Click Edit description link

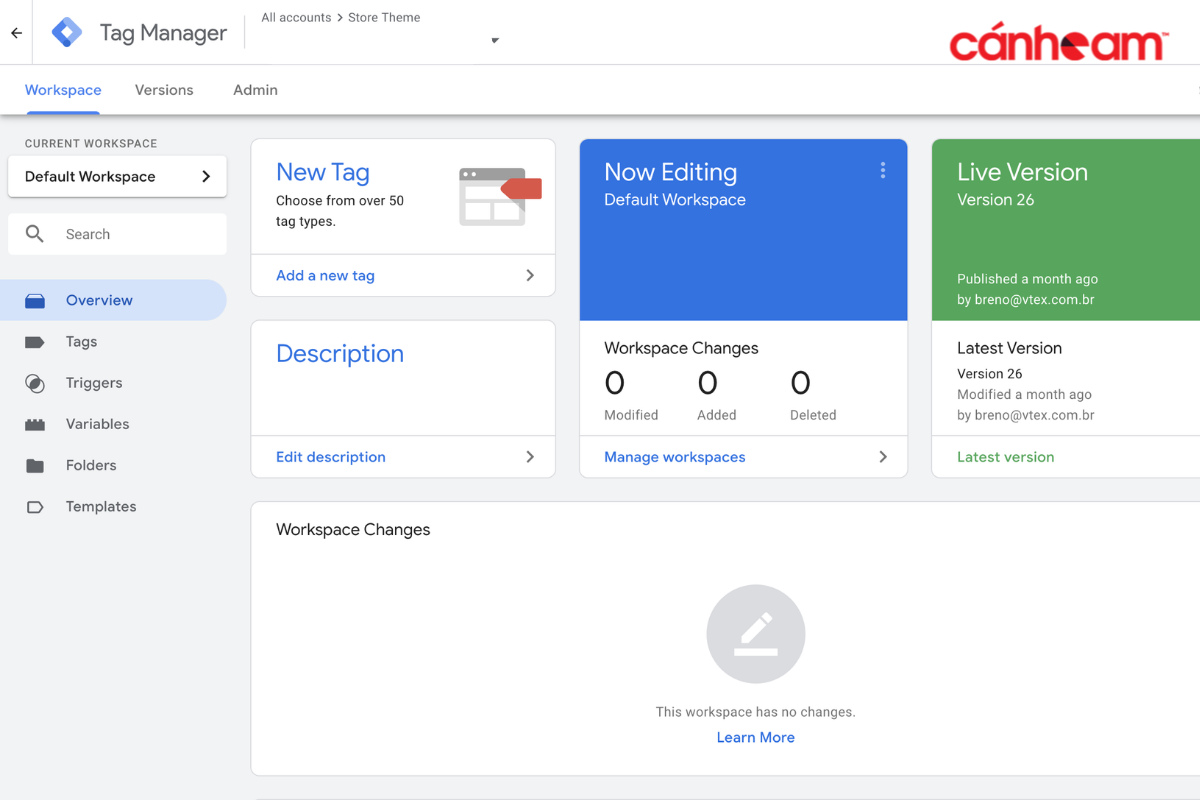(x=331, y=457)
